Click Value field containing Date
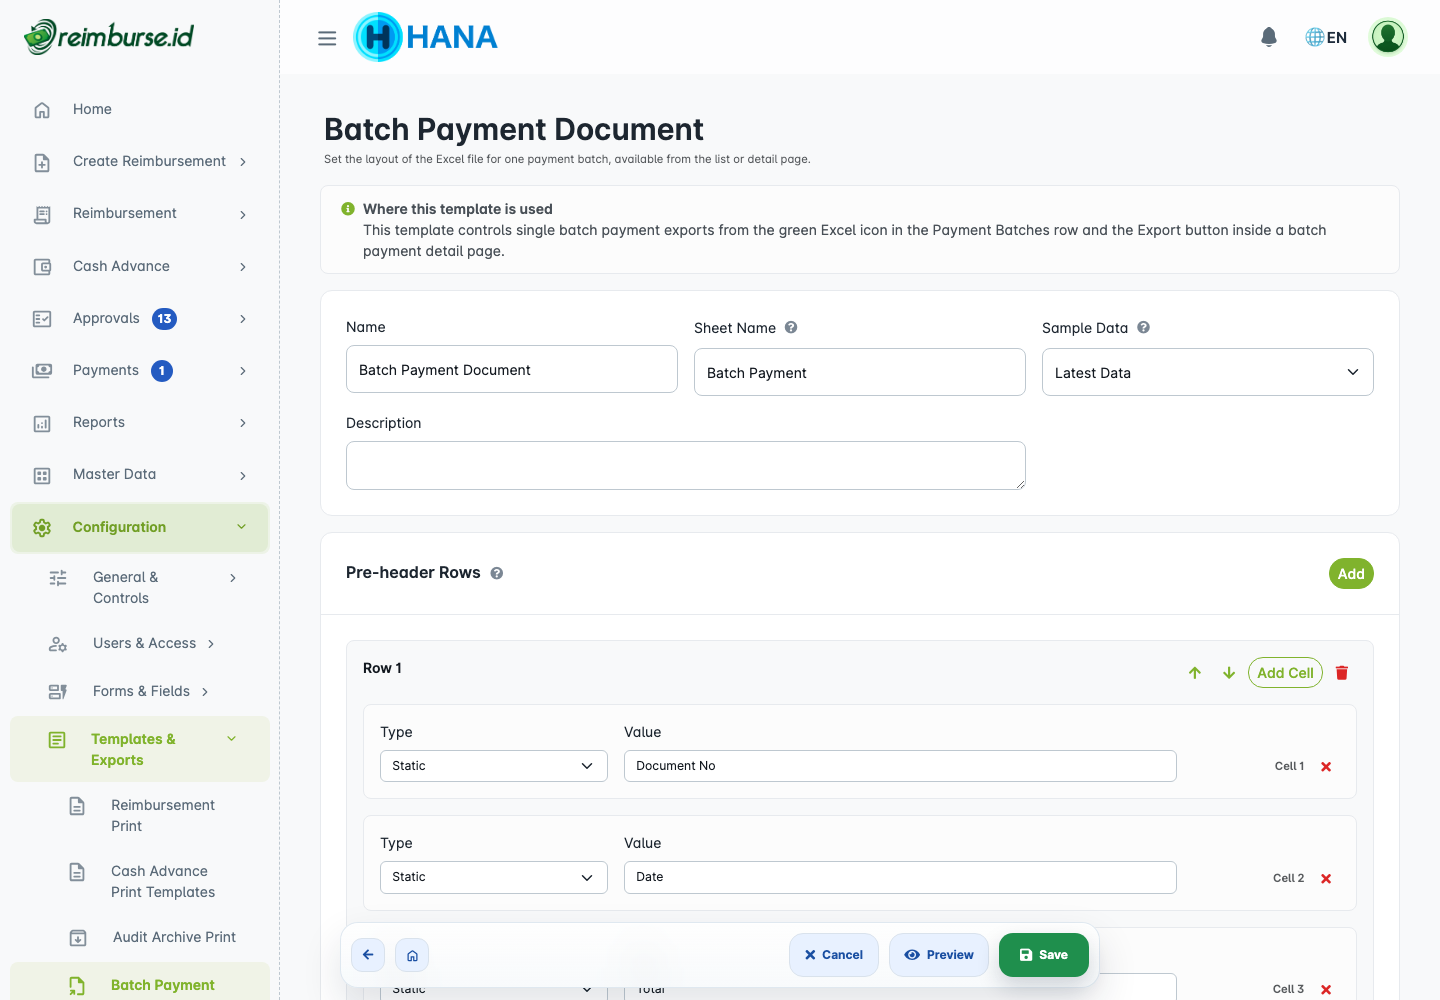This screenshot has height=1000, width=1440. pyautogui.click(x=900, y=877)
